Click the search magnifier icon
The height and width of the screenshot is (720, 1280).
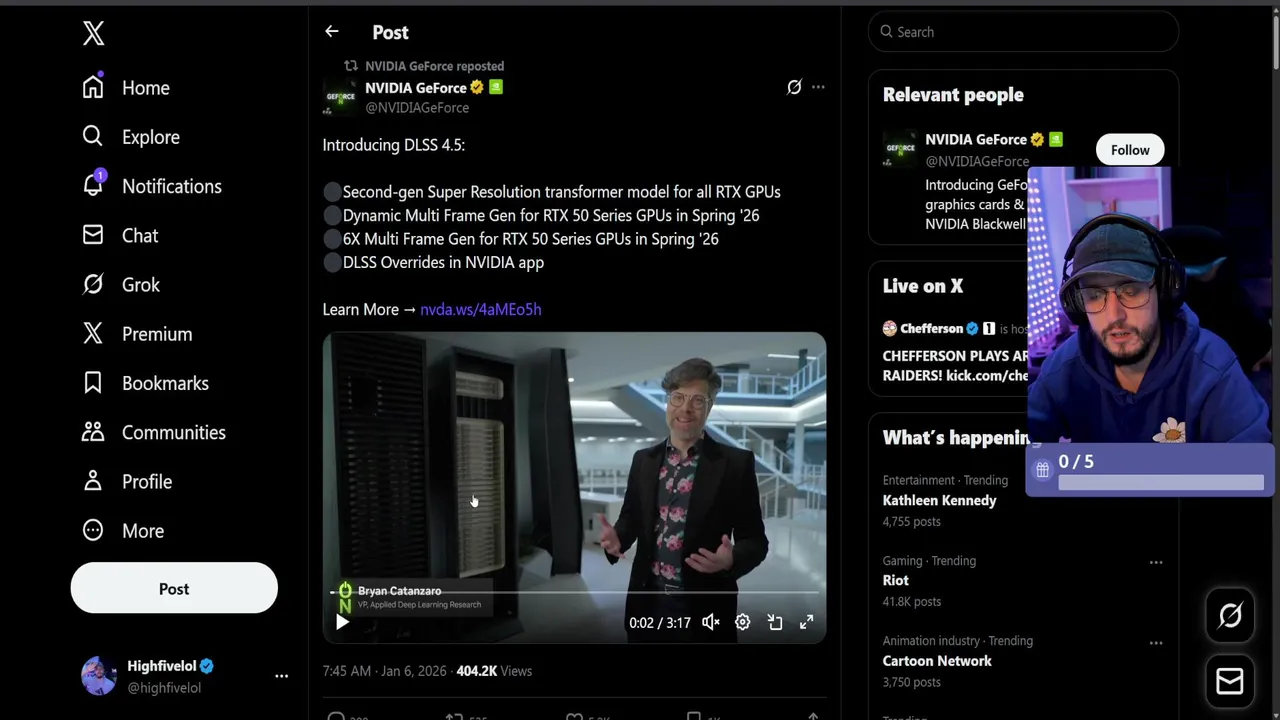point(886,32)
